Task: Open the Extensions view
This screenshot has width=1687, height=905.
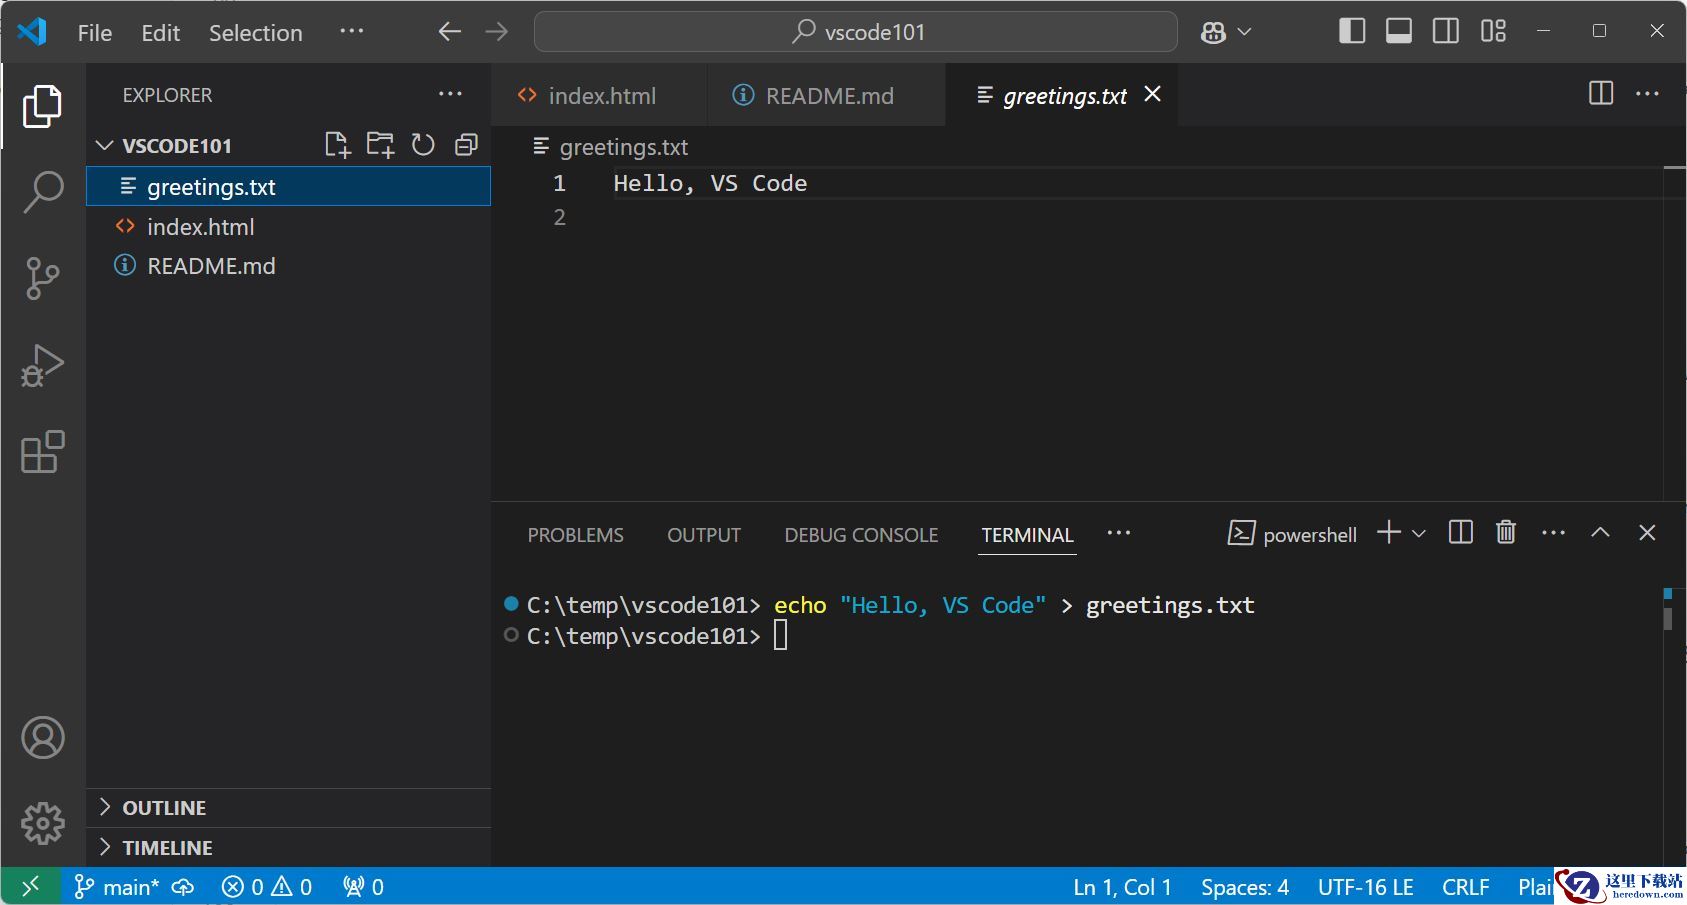Action: point(42,452)
